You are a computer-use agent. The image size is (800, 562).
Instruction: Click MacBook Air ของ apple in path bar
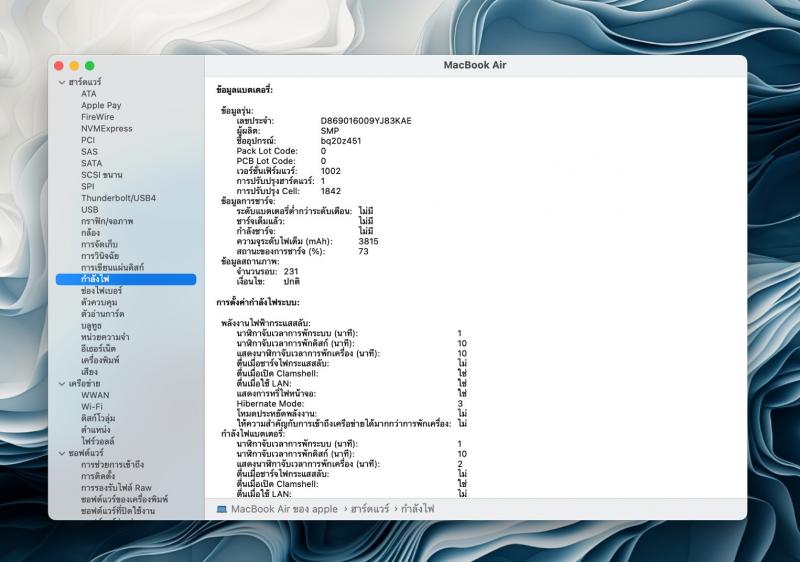click(284, 509)
